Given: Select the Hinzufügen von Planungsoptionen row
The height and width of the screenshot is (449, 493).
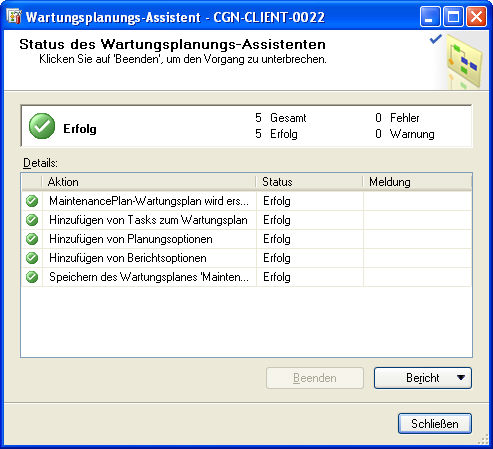Looking at the screenshot, I should (x=247, y=239).
